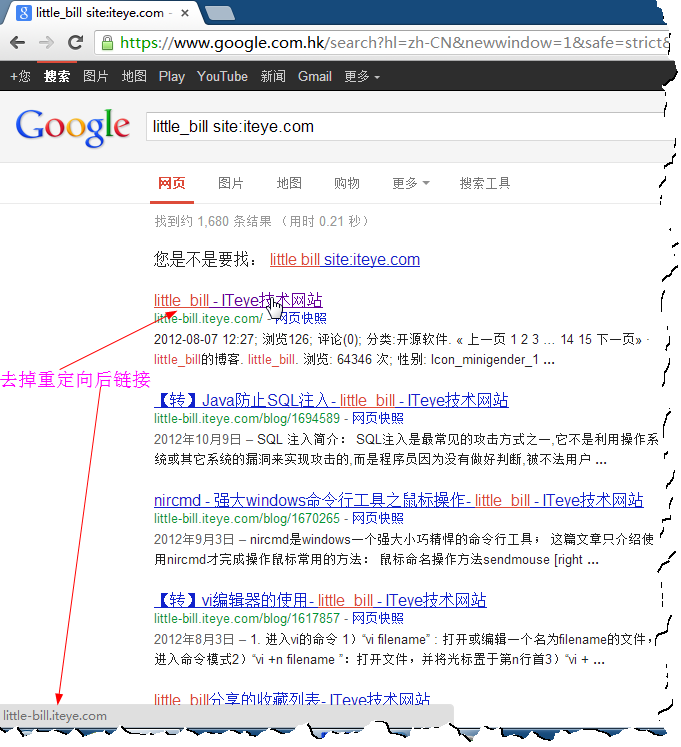This screenshot has height=747, width=681.
Task: Open result nircmd 强大windows命令行工具之鼠标操作
Action: (399, 500)
